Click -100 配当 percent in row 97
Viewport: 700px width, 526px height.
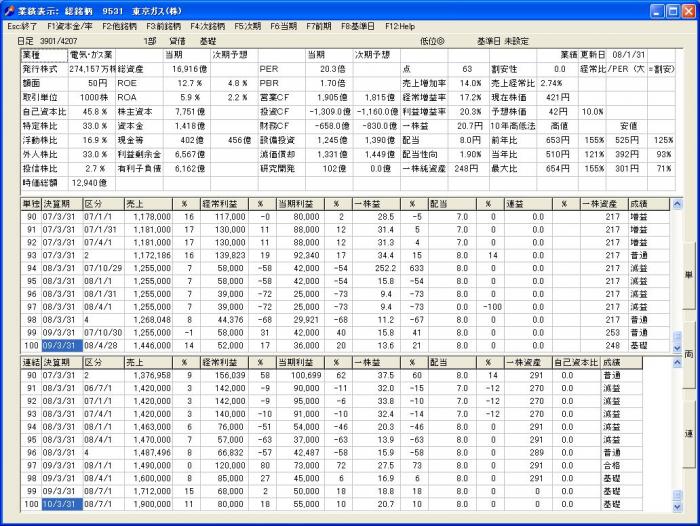pos(492,307)
